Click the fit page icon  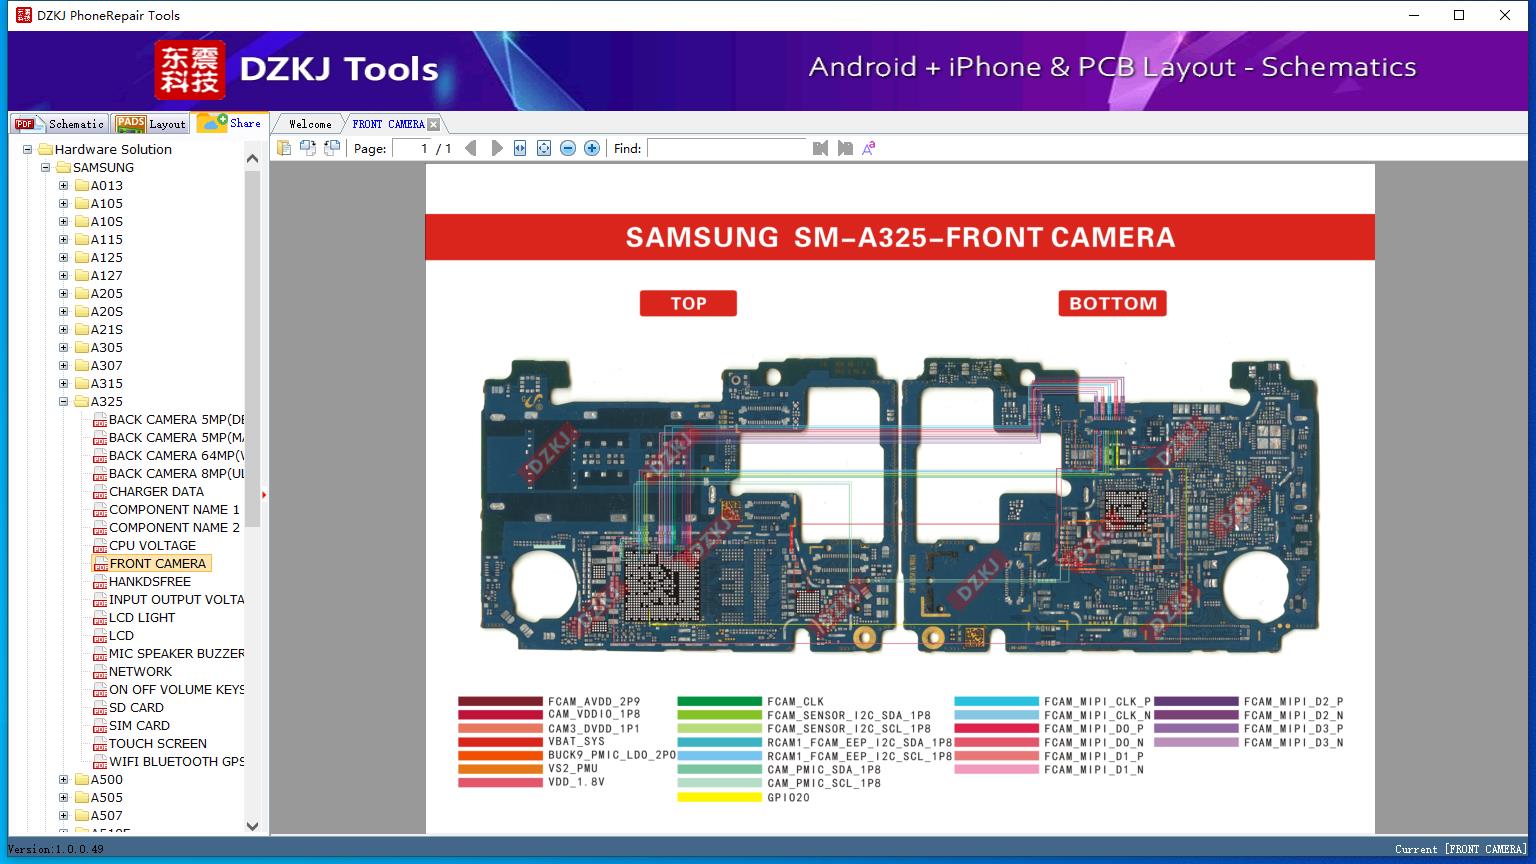pyautogui.click(x=544, y=148)
